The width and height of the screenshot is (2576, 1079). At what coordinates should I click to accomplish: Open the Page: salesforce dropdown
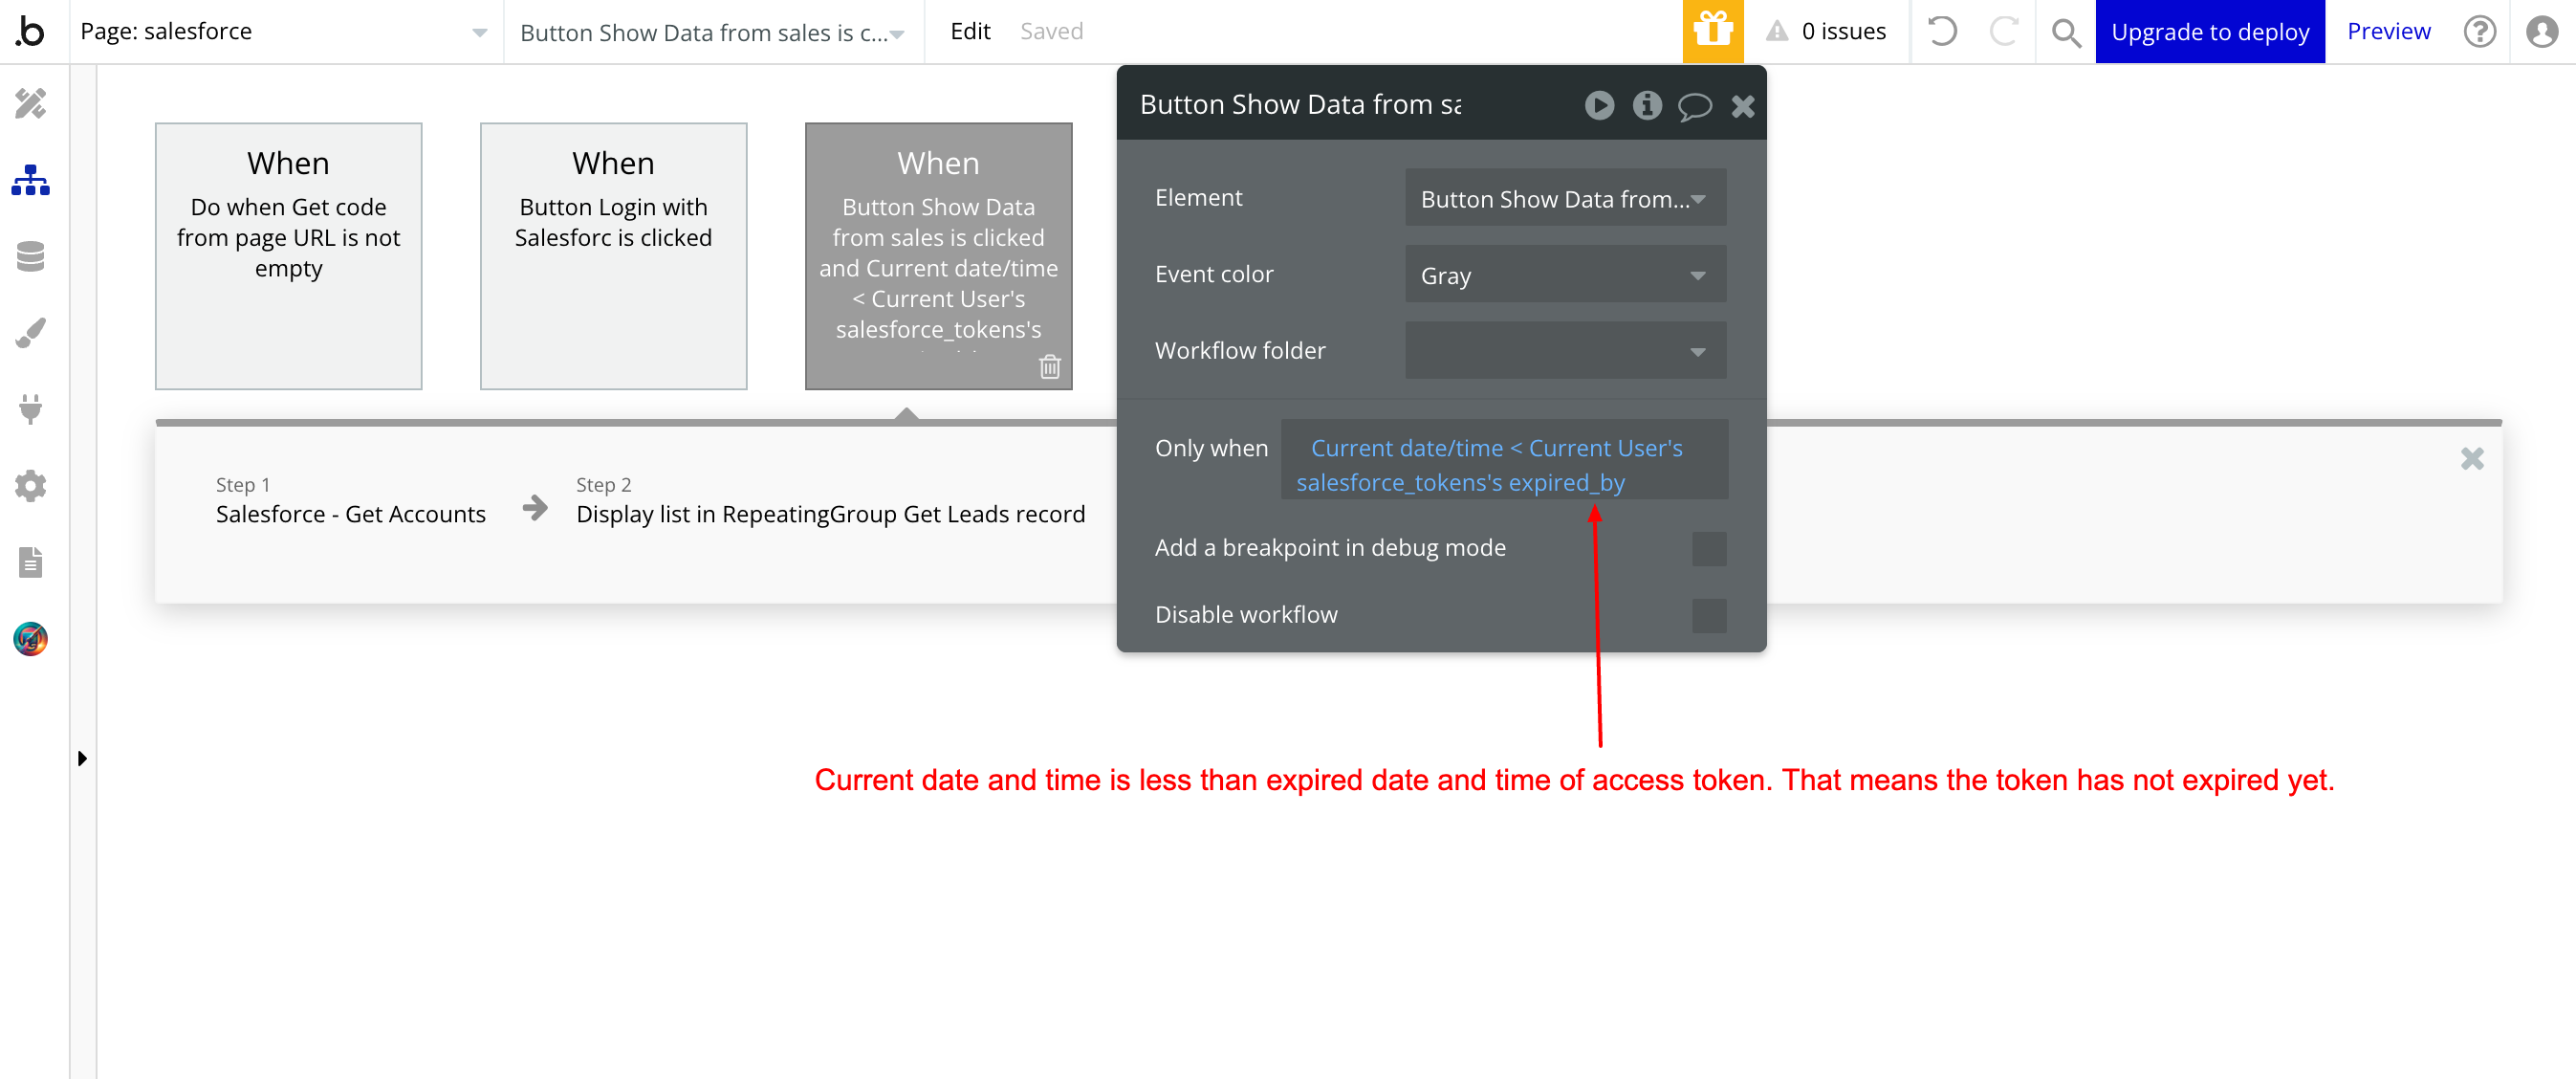coord(284,32)
